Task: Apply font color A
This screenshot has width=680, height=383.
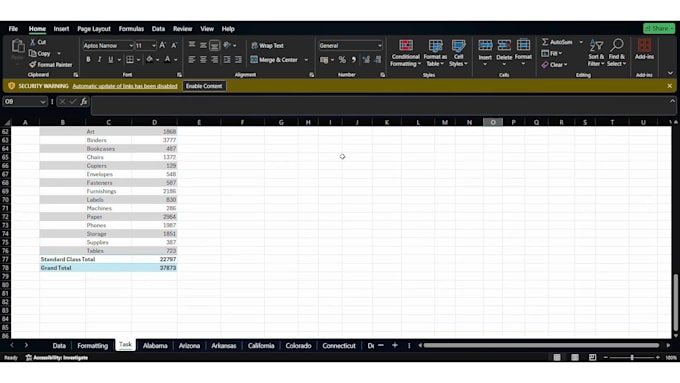Action: click(x=167, y=59)
